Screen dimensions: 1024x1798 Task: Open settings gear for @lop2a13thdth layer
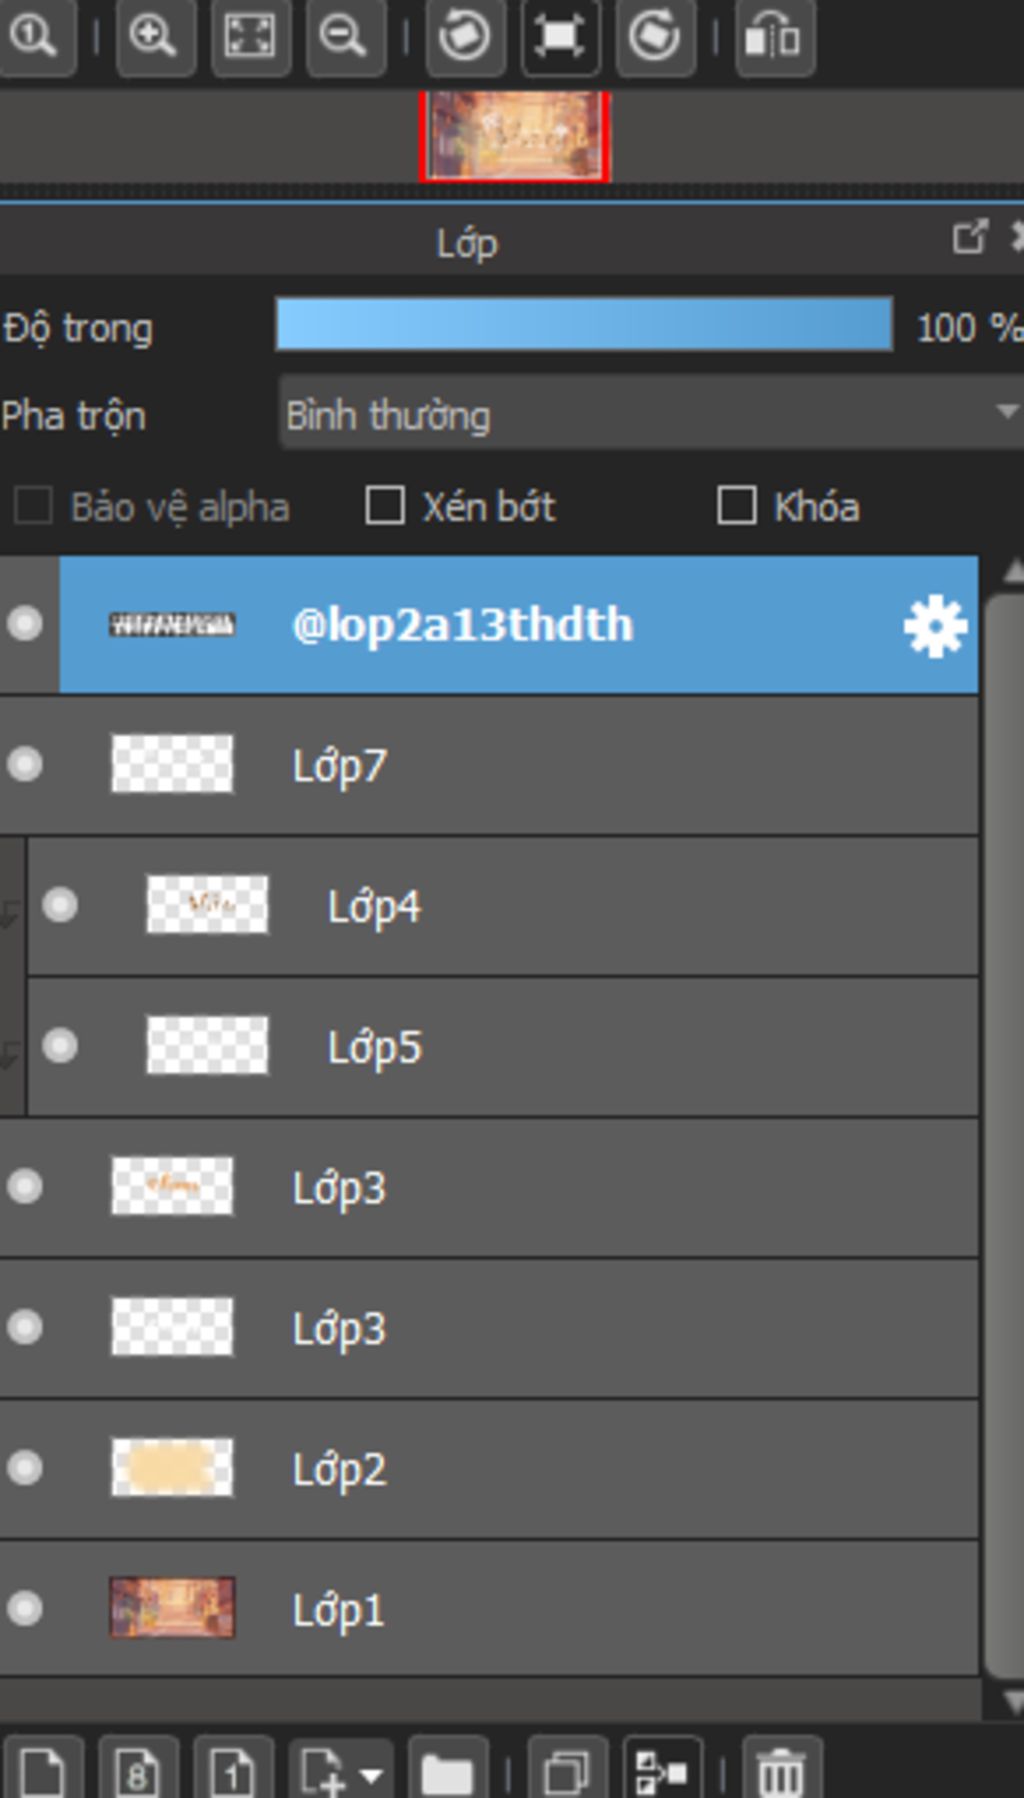coord(935,627)
